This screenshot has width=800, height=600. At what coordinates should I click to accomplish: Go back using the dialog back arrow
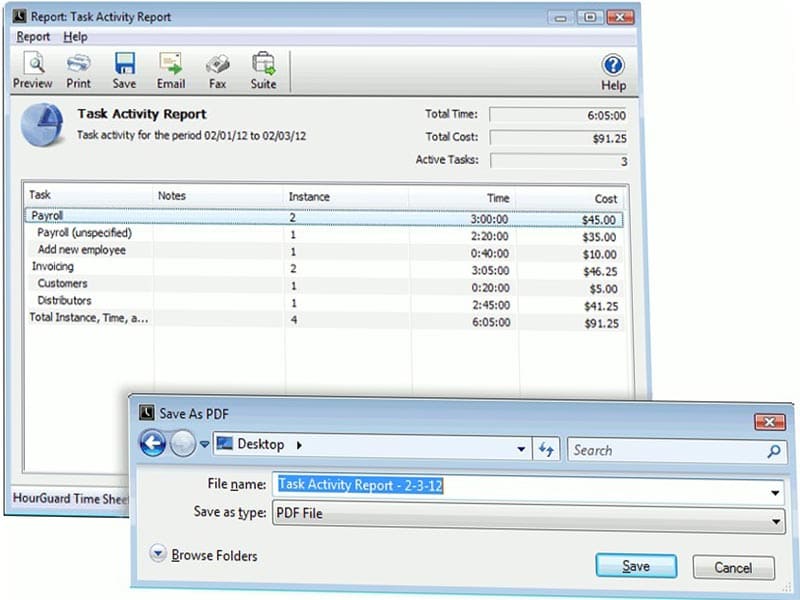152,444
